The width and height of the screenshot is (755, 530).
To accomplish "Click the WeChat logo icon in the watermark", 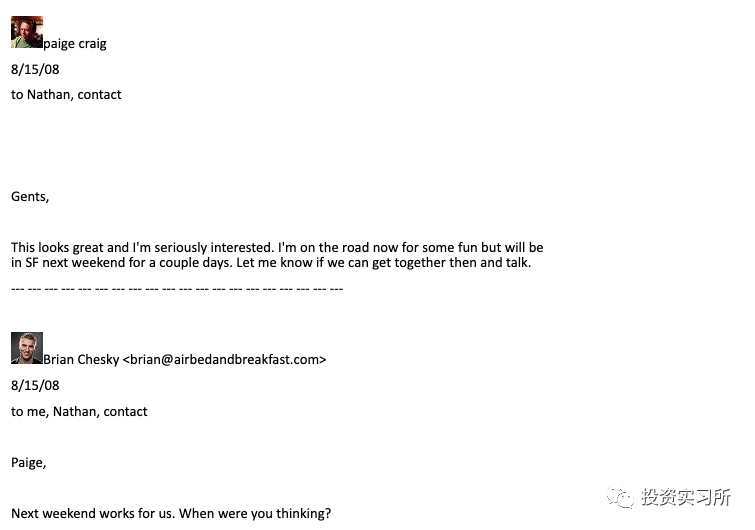I will pos(620,497).
